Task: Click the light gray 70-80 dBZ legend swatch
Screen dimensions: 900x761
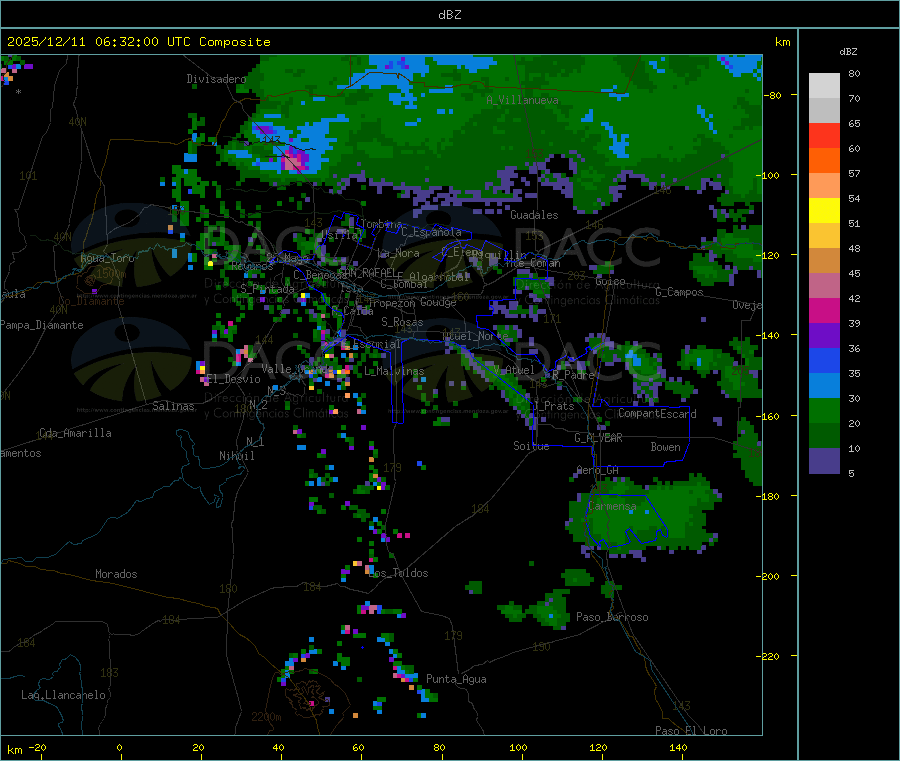Action: coord(824,86)
